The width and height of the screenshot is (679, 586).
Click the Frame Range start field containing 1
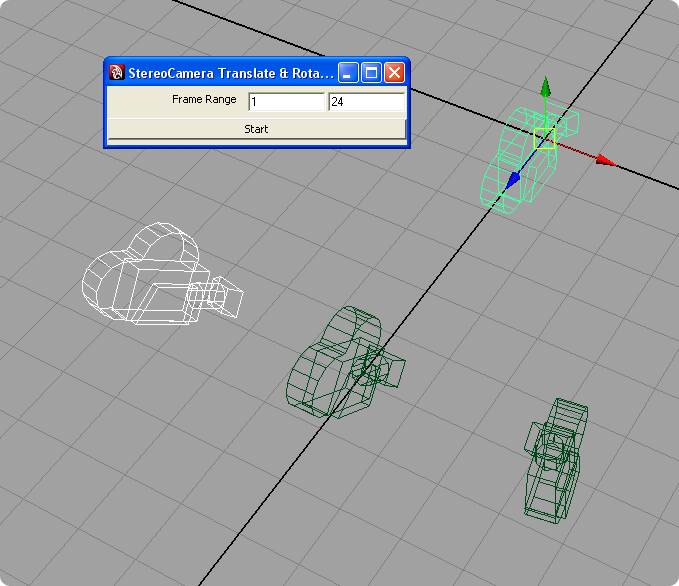pos(286,102)
